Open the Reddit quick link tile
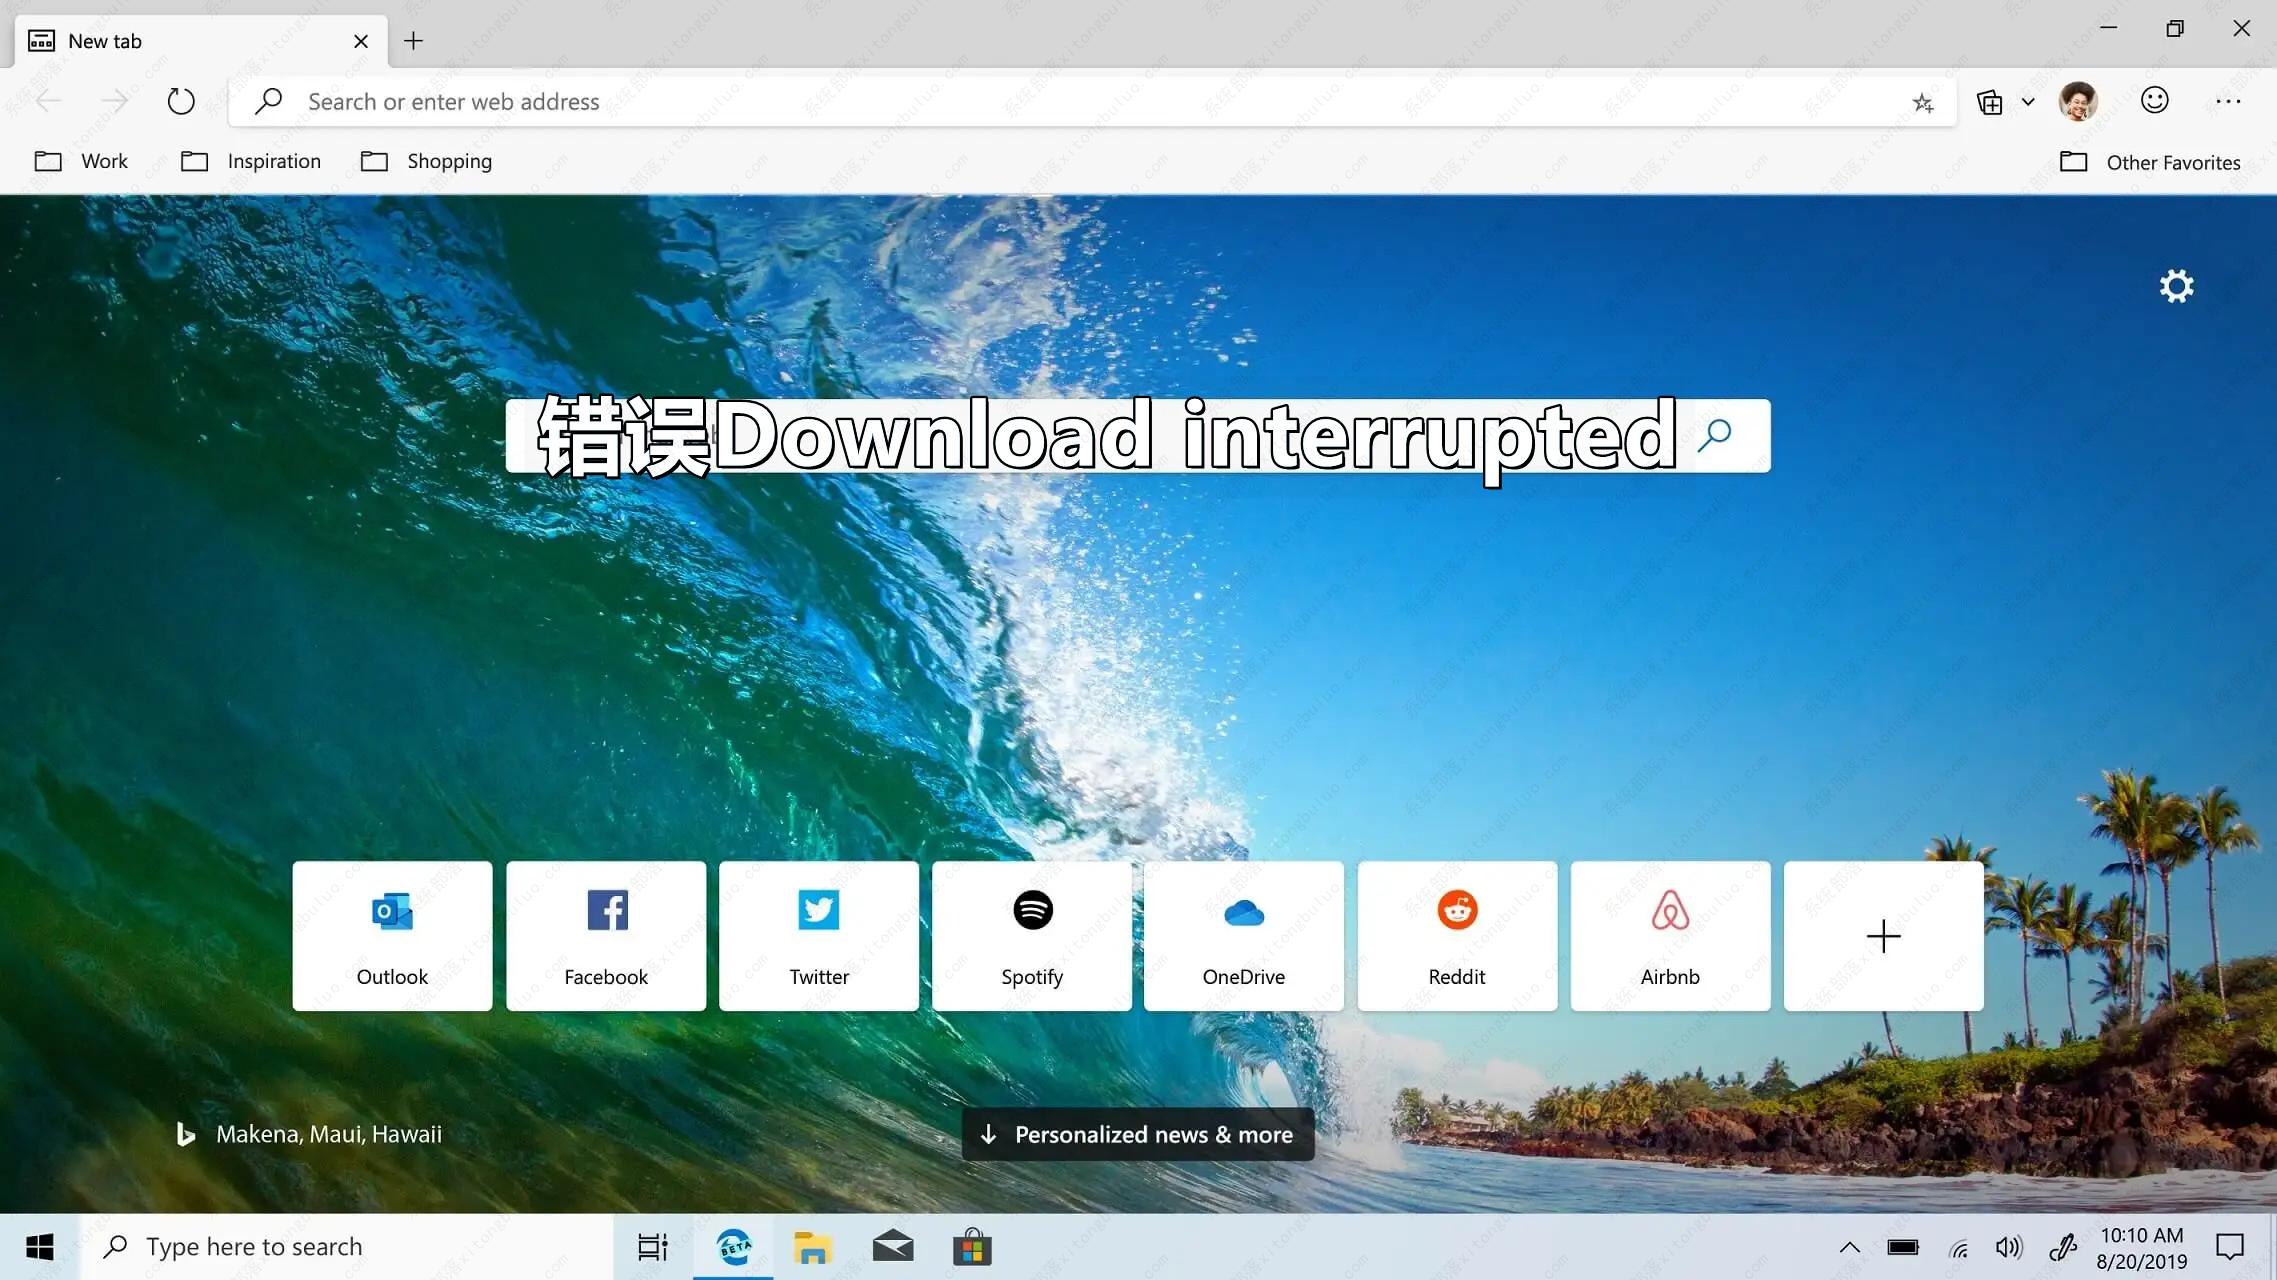Viewport: 2277px width, 1280px height. pyautogui.click(x=1456, y=936)
